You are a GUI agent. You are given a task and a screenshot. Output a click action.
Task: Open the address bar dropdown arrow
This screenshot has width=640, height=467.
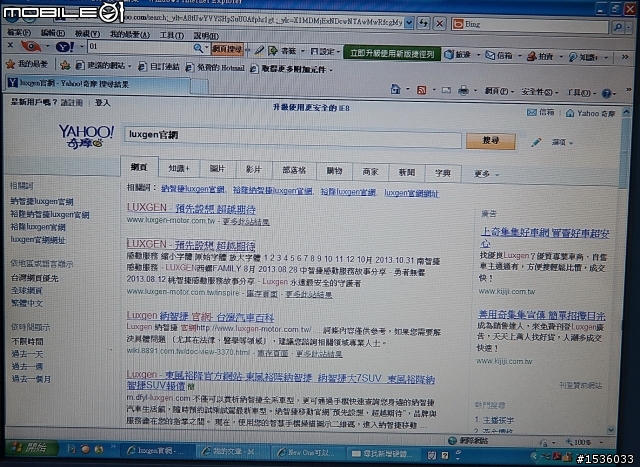click(x=409, y=23)
